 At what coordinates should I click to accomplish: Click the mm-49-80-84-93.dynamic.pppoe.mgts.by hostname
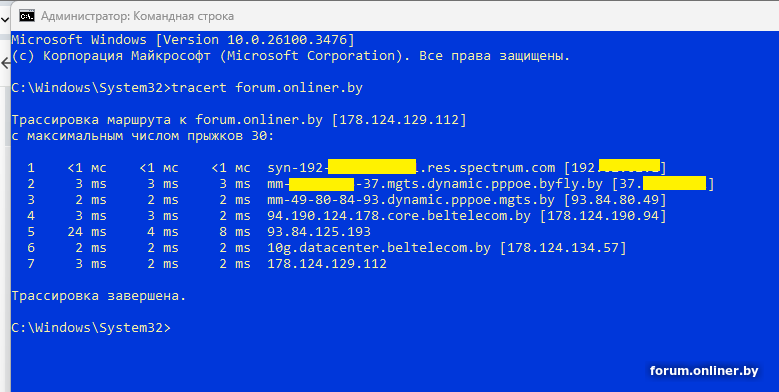pyautogui.click(x=411, y=200)
